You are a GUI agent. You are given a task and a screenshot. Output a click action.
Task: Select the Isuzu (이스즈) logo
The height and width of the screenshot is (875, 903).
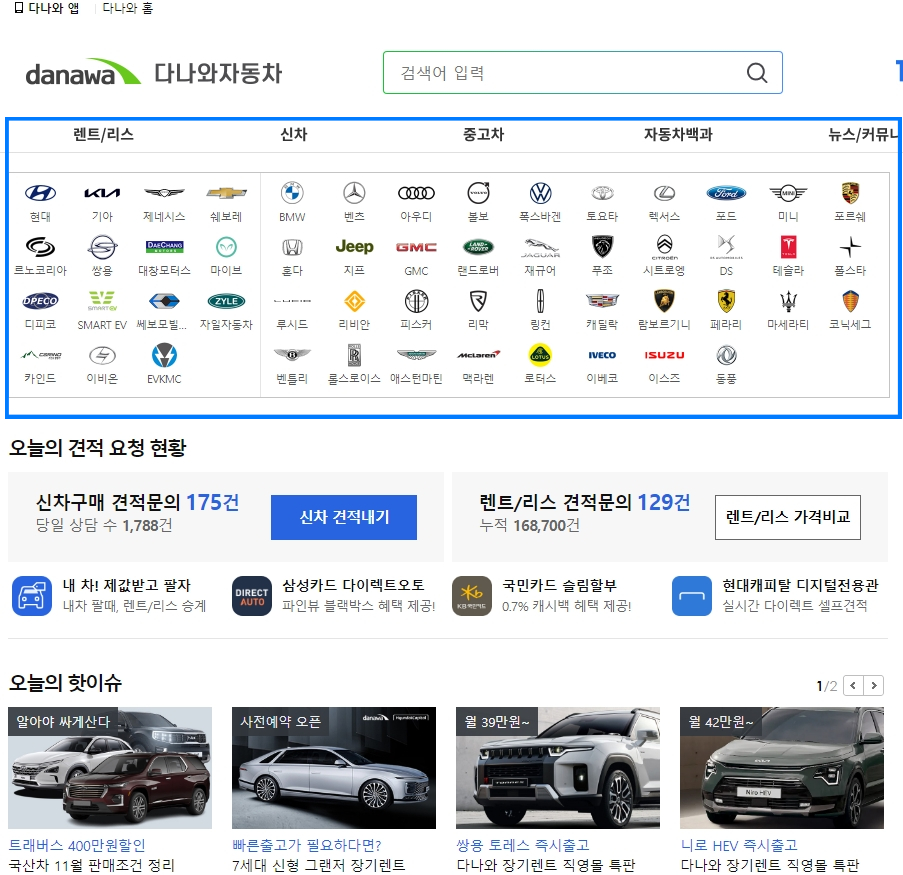tap(665, 355)
